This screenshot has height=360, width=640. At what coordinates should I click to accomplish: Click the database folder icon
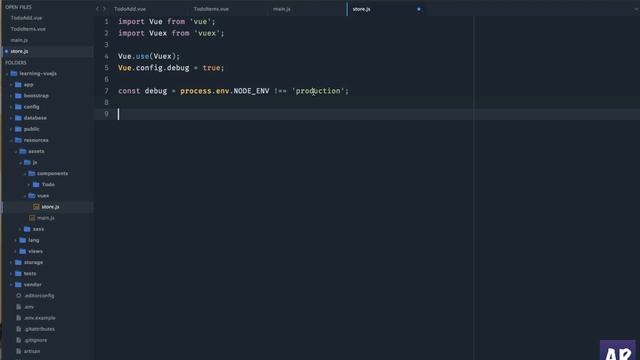18,118
